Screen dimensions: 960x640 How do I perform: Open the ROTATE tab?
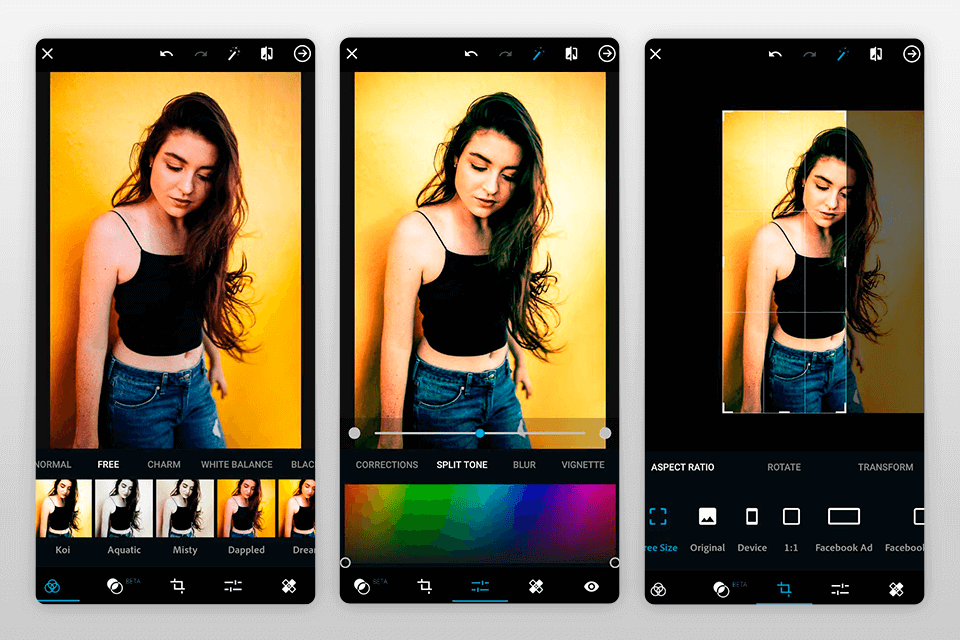click(783, 467)
